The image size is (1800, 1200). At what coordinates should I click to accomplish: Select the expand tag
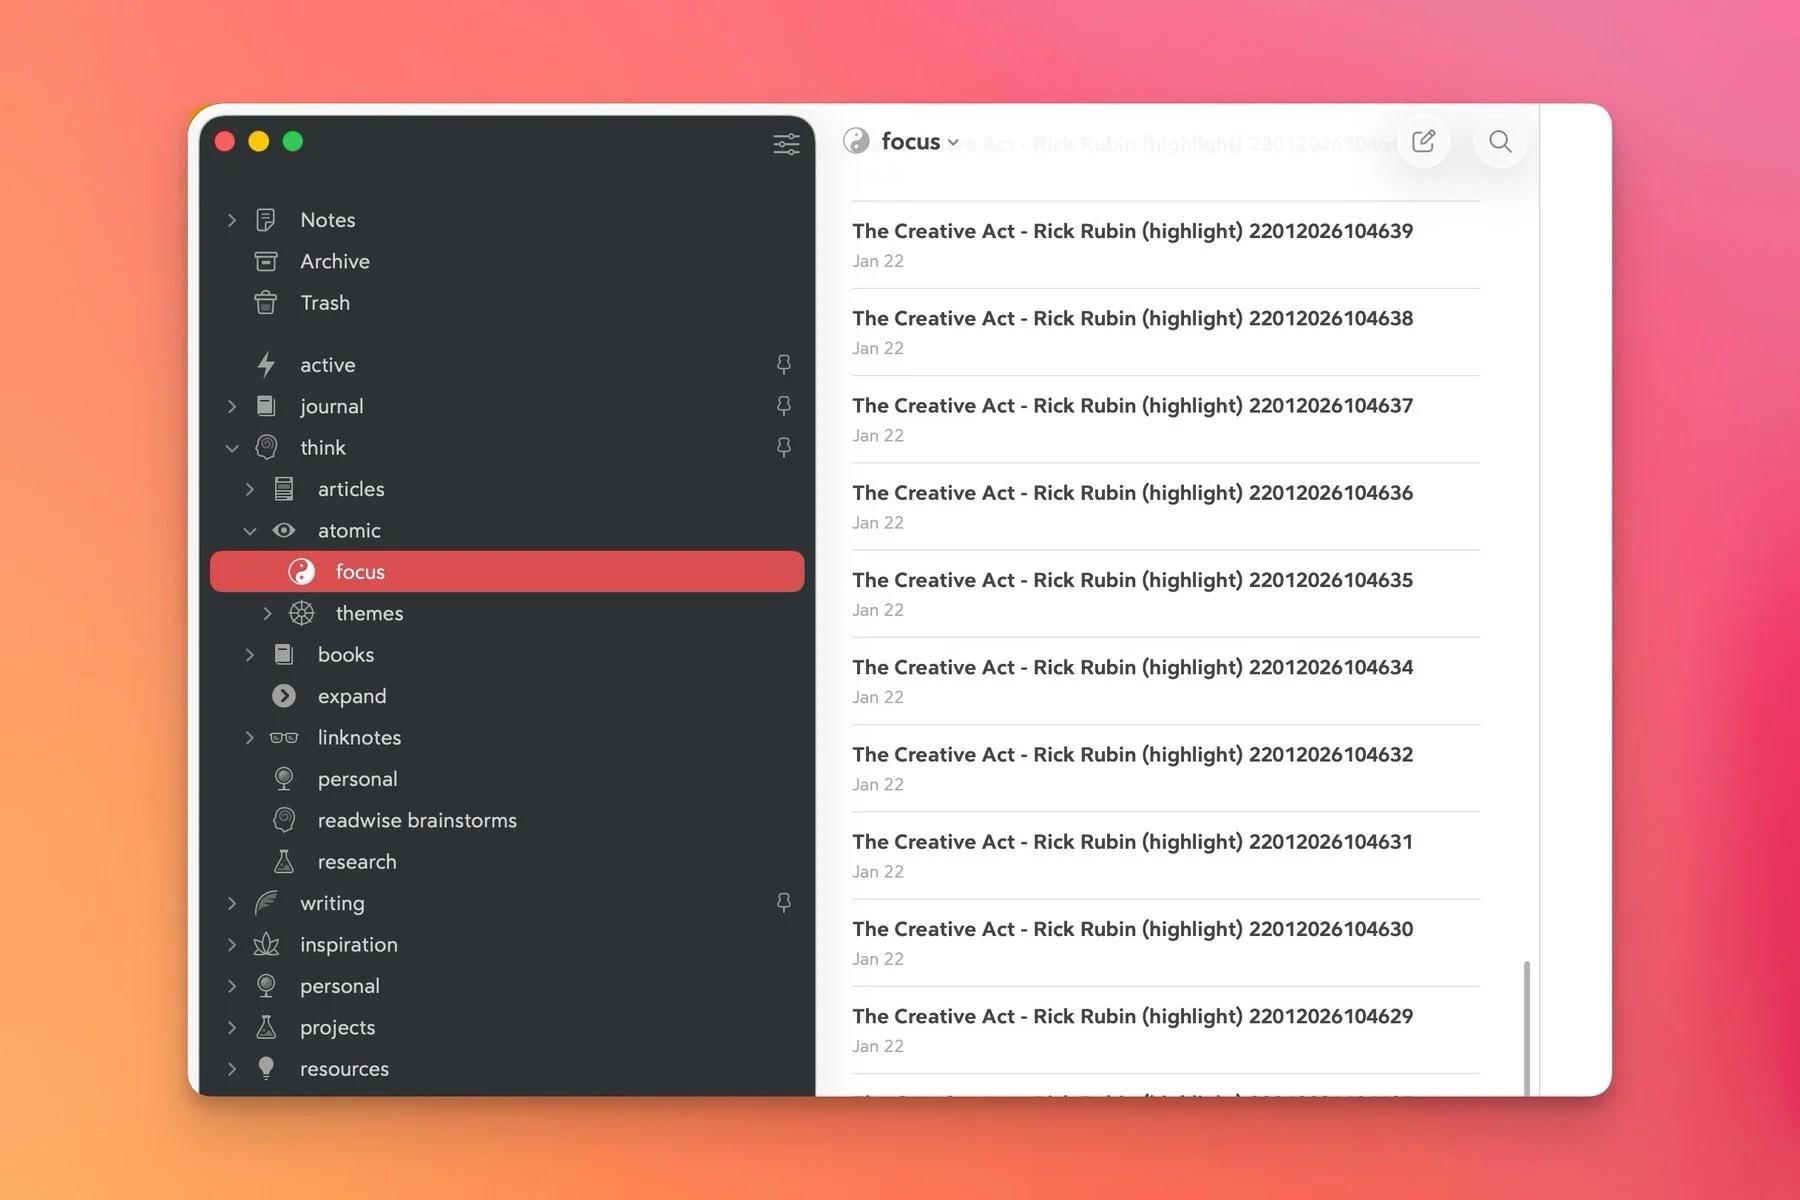[507, 696]
